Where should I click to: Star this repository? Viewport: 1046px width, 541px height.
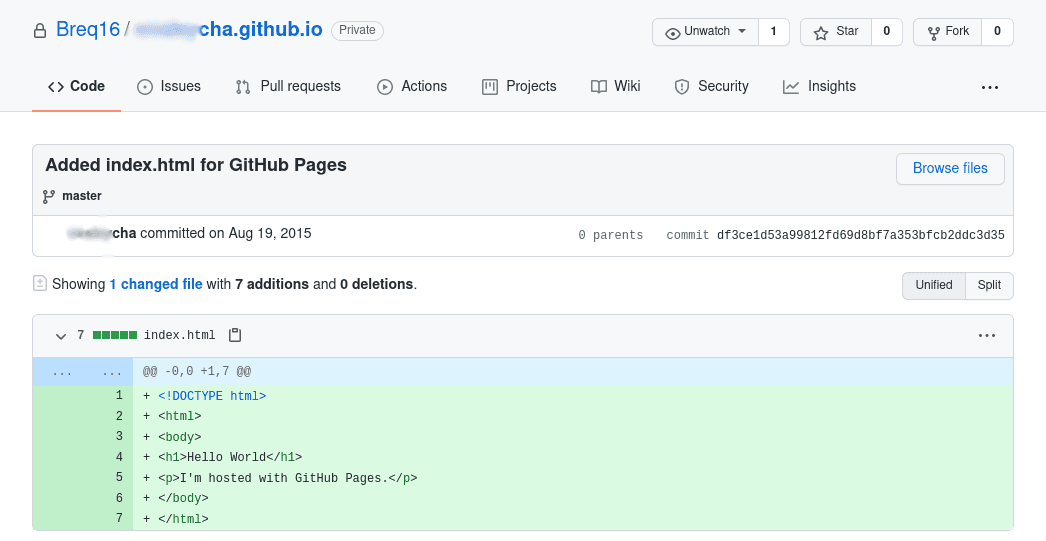pos(836,32)
